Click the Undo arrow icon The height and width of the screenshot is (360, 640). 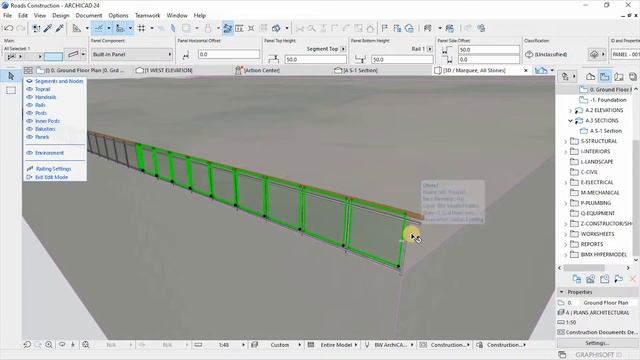[x=9, y=28]
